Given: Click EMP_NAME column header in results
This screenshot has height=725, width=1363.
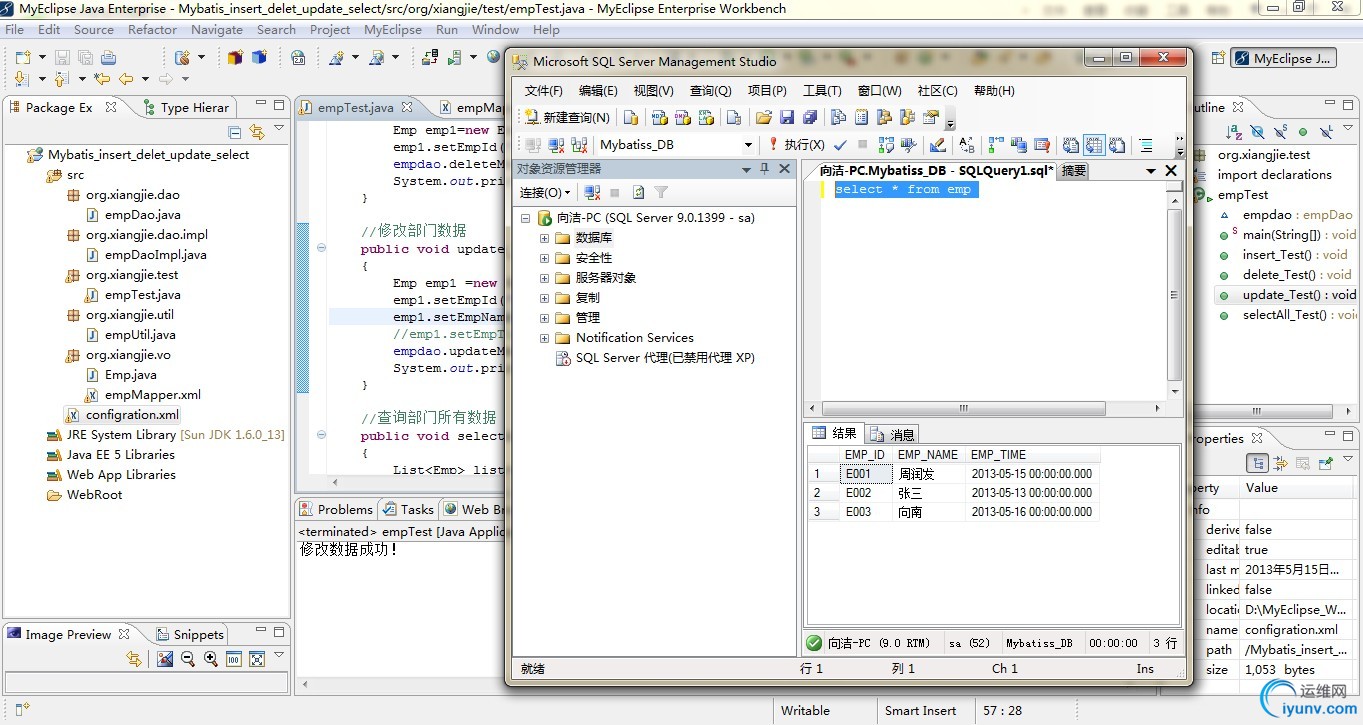Looking at the screenshot, I should (x=928, y=455).
